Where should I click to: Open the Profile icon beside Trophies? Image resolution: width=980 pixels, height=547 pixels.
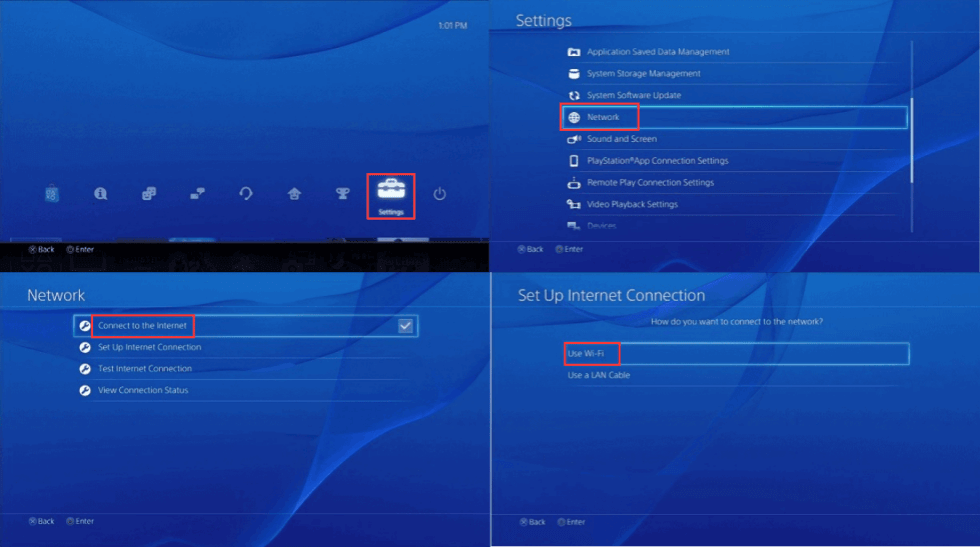coord(294,194)
